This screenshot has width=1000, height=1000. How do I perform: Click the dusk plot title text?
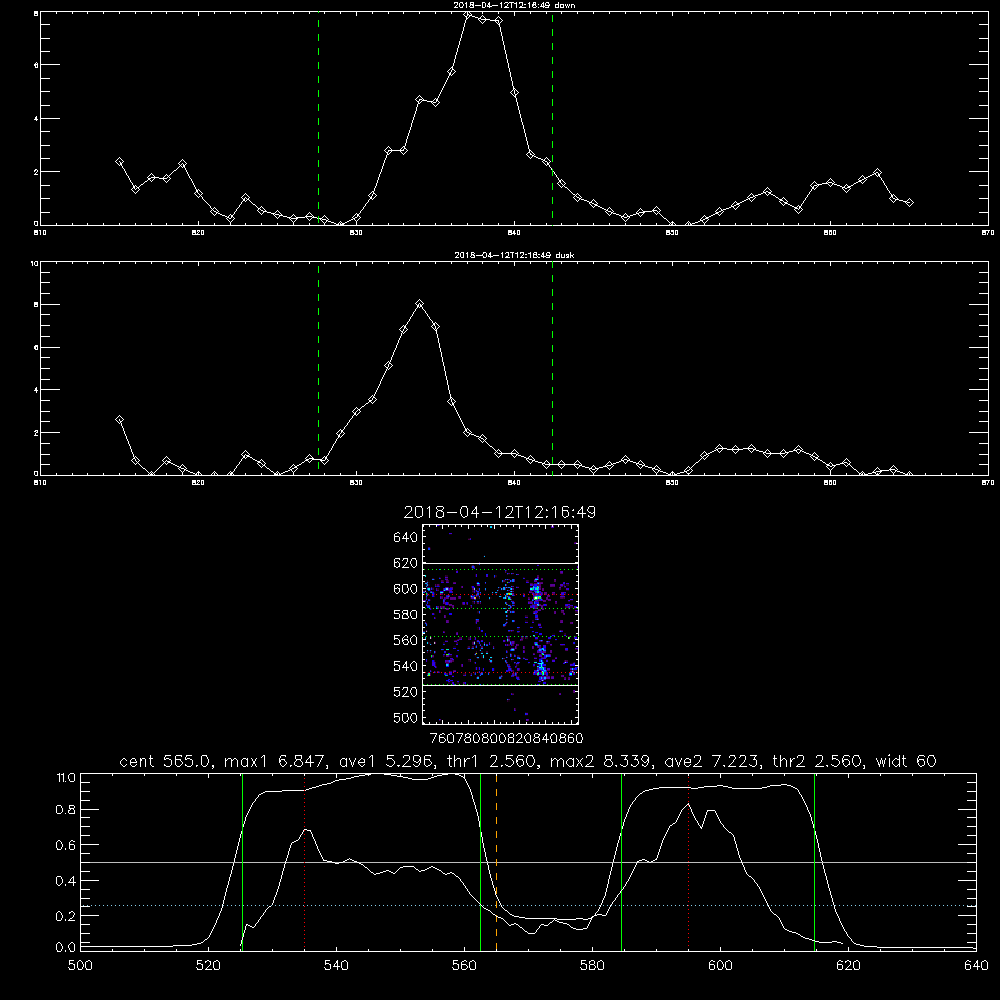(x=514, y=255)
